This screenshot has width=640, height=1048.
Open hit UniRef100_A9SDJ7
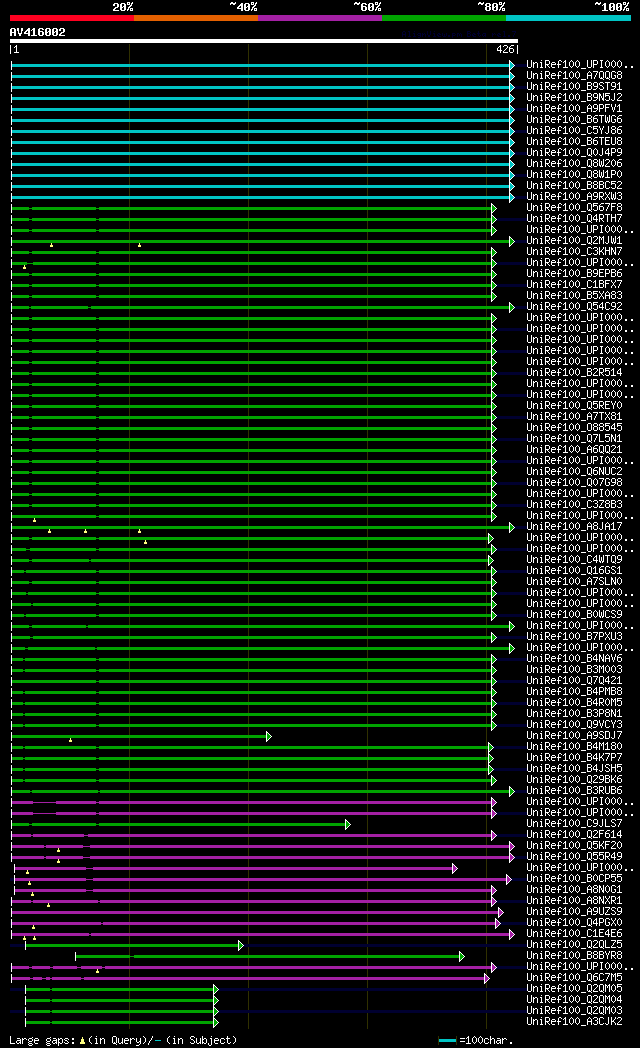coord(574,735)
